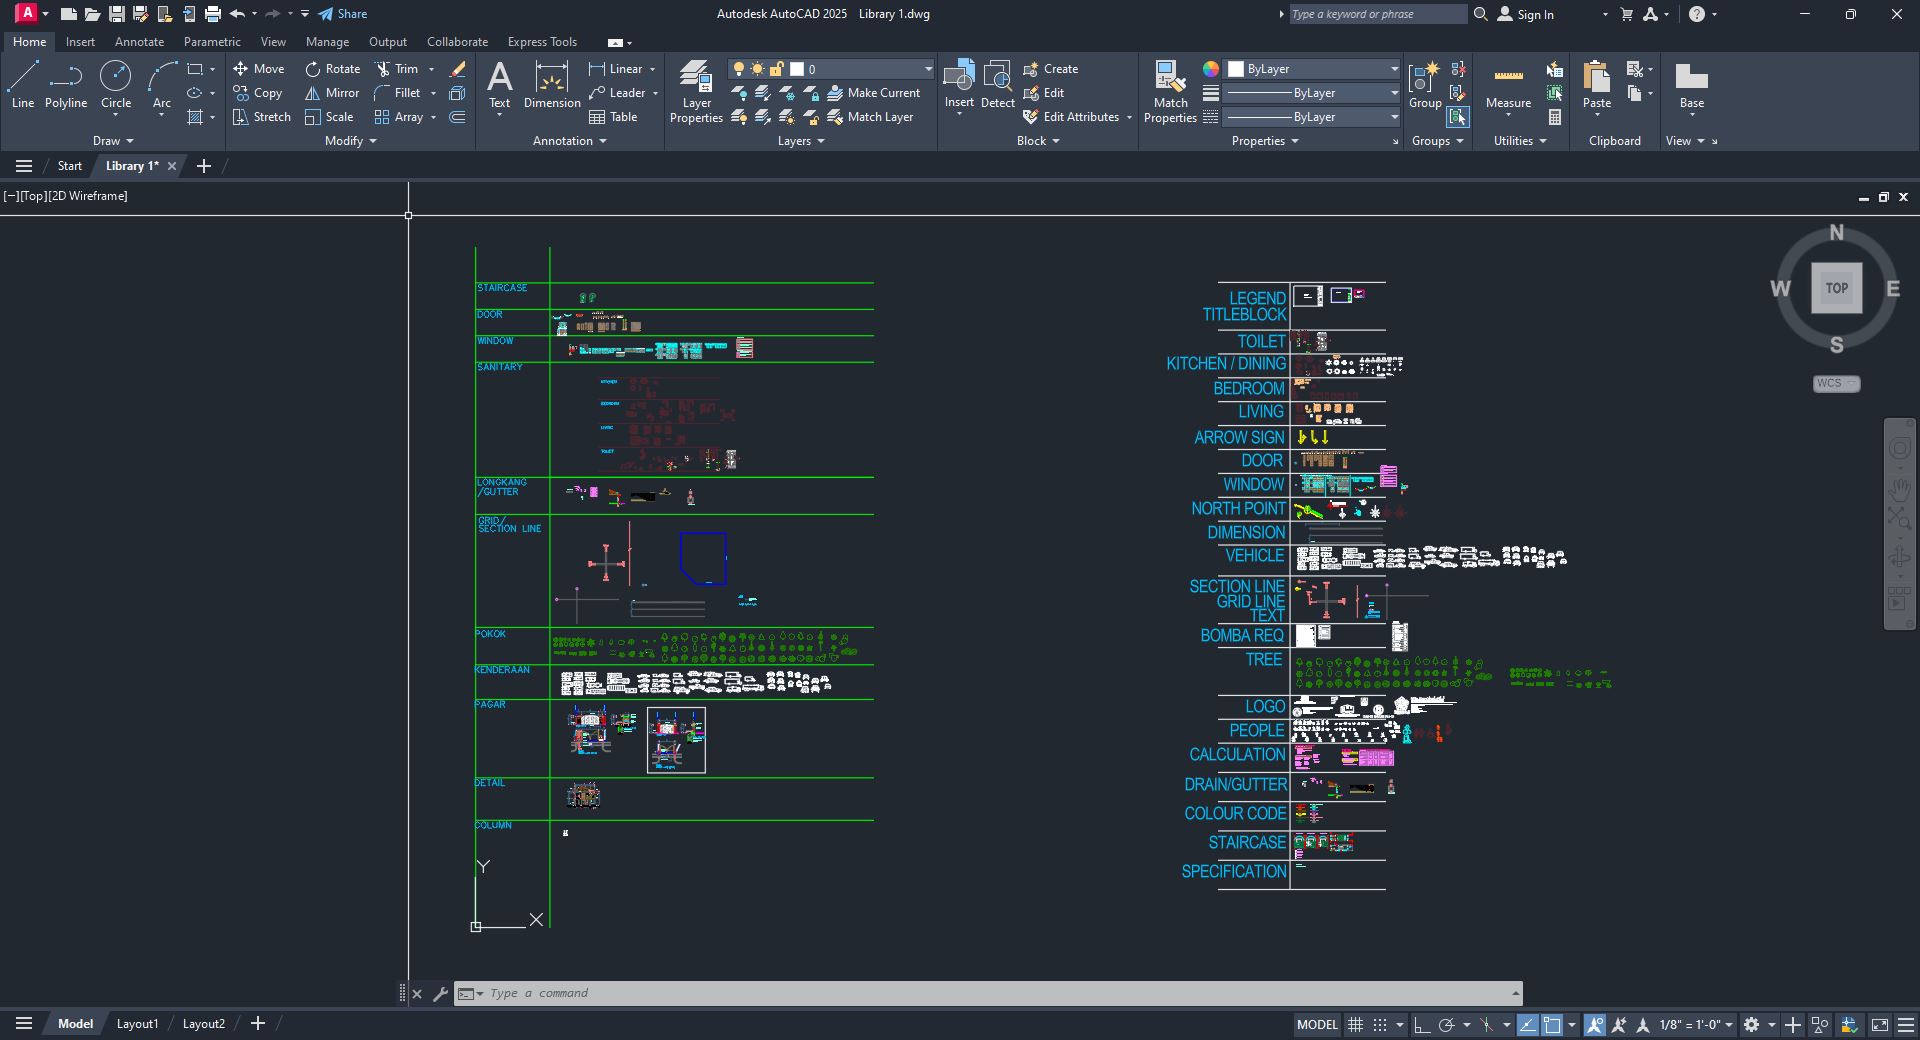Open the layer name dropdown list
This screenshot has width=1920, height=1040.
pos(928,69)
